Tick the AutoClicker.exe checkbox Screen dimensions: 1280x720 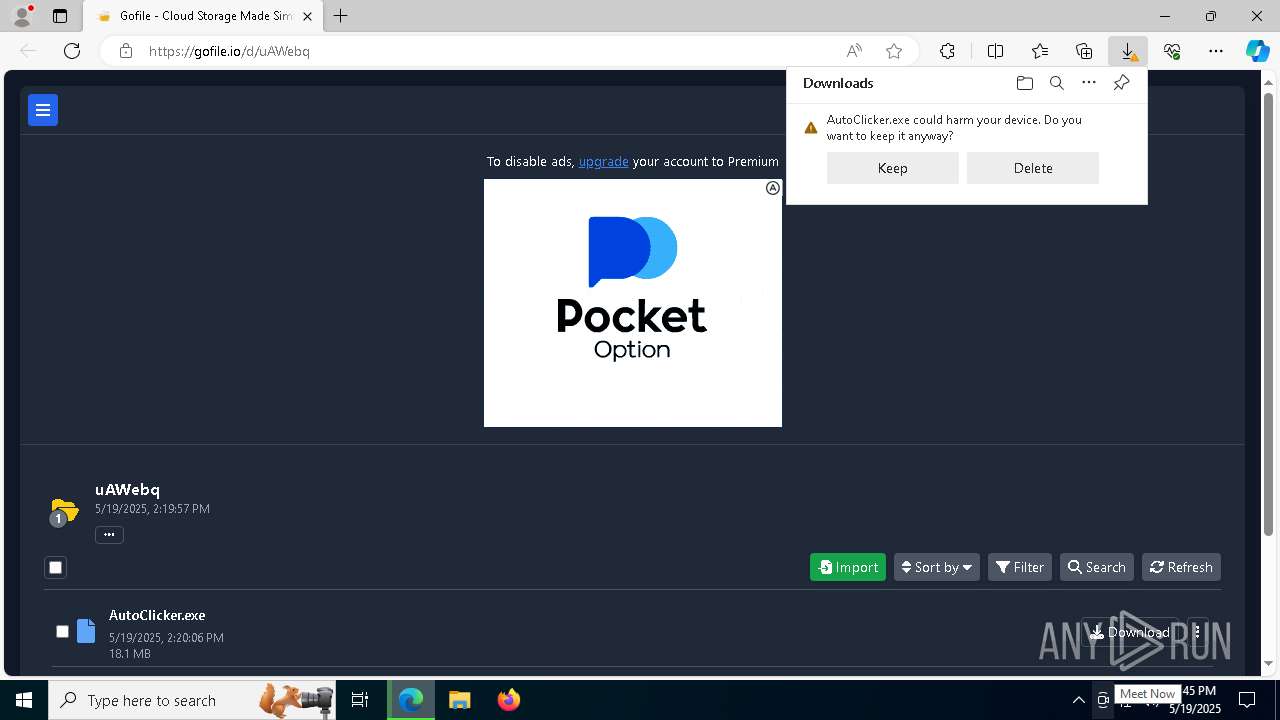point(62,631)
